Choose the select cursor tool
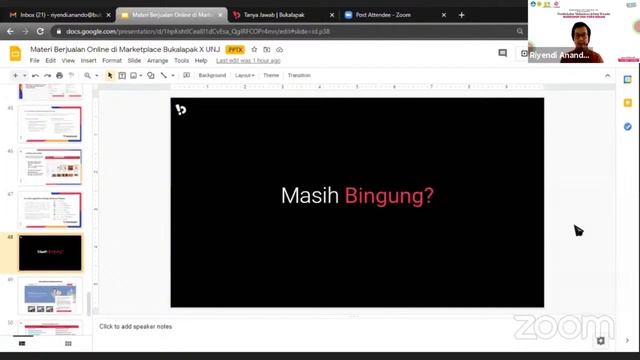640x360 pixels. pyautogui.click(x=110, y=76)
